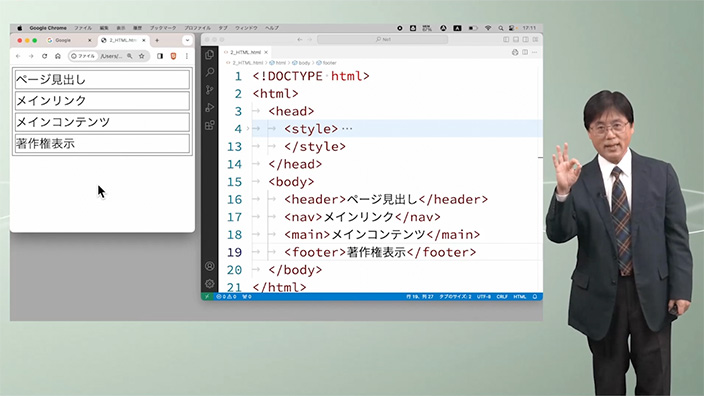704x396 pixels.
Task: Open Source Control view in VS Code
Action: pos(209,90)
